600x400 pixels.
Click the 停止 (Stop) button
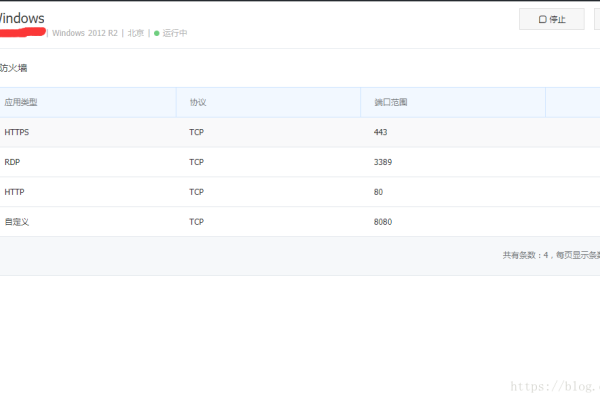(x=551, y=19)
